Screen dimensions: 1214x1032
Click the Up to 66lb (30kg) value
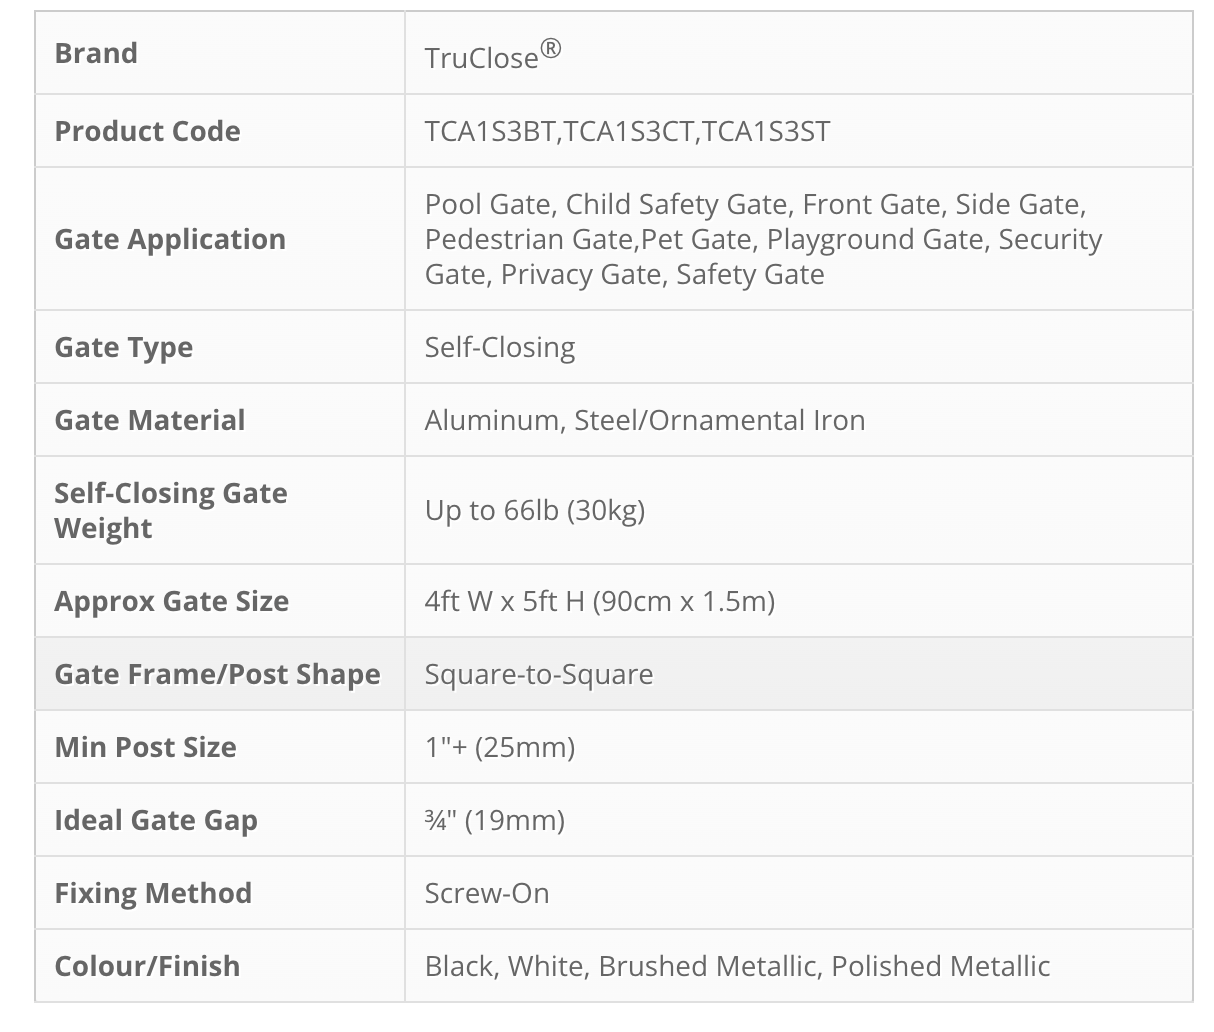pyautogui.click(x=535, y=510)
